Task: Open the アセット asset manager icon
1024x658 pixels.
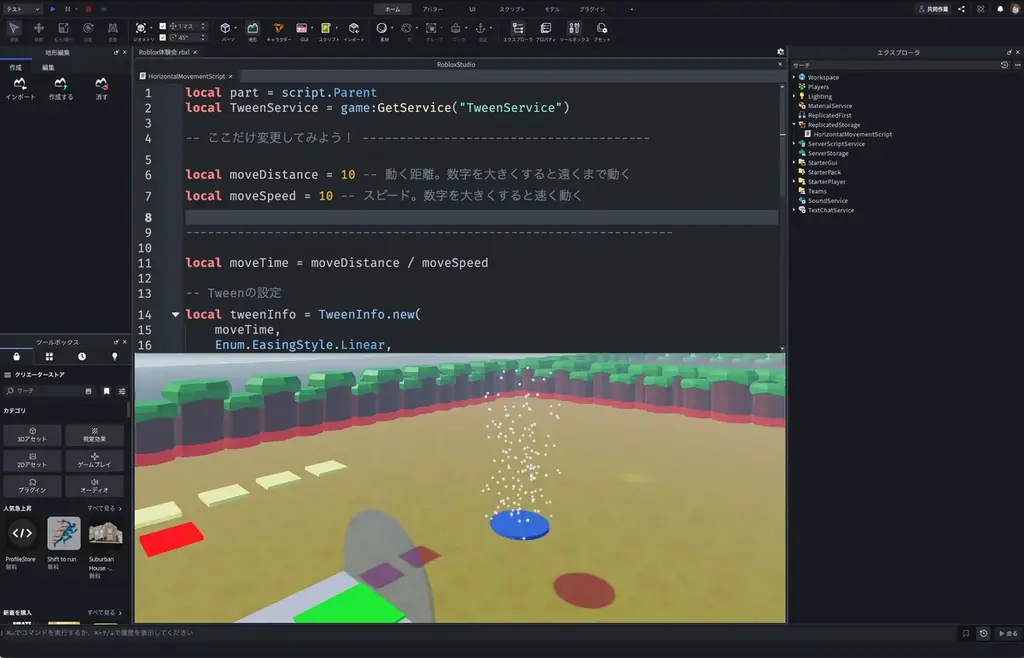Action: tap(602, 29)
